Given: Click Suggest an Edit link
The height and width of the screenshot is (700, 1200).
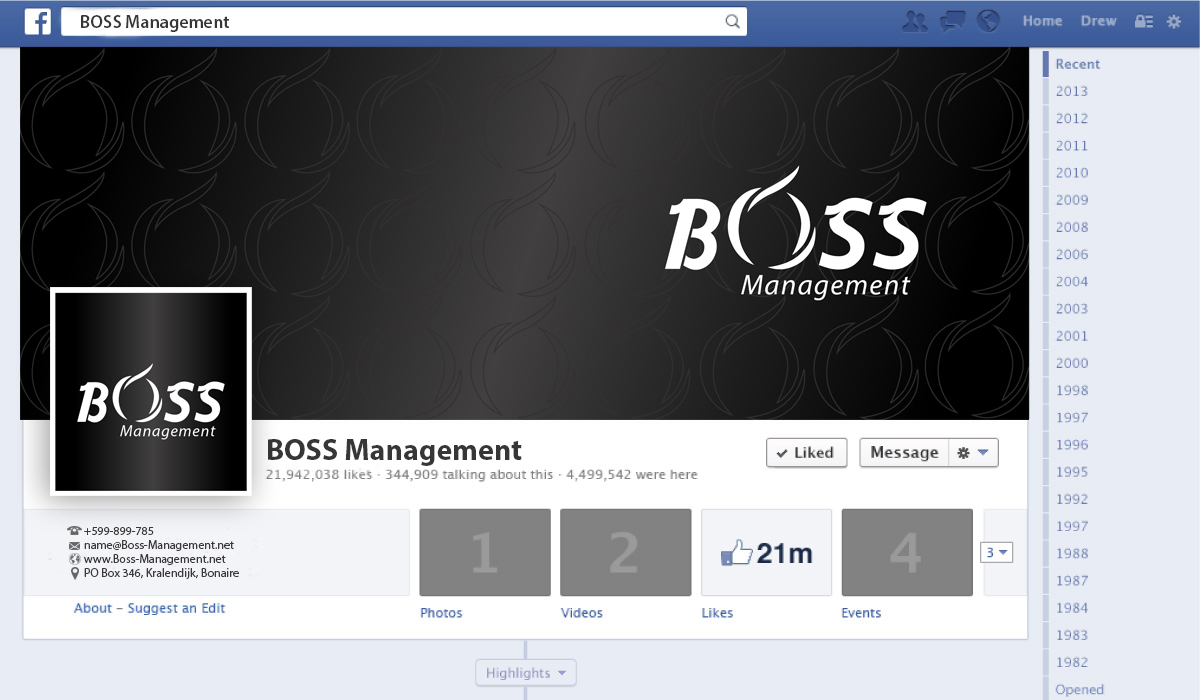Looking at the screenshot, I should click(x=176, y=608).
